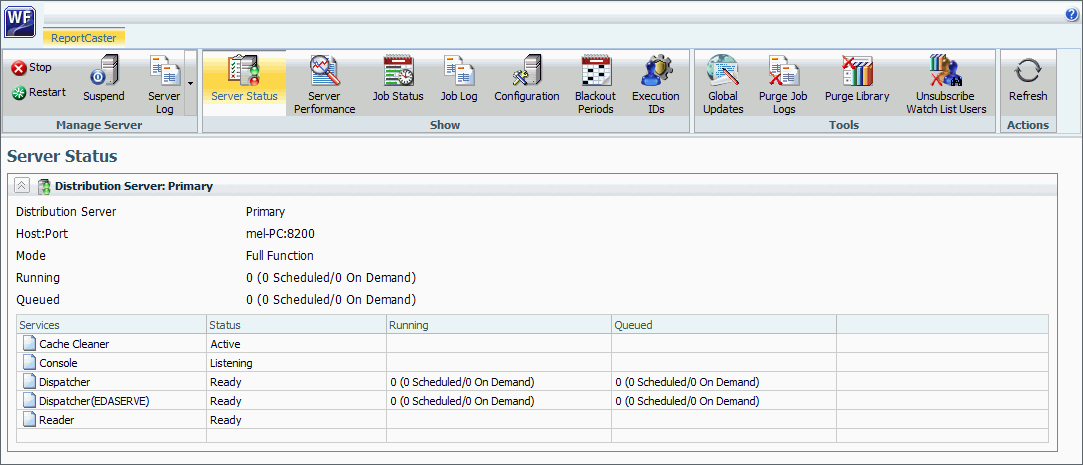Unsubscribe Watch List Users
The image size is (1083, 465).
pyautogui.click(x=946, y=84)
